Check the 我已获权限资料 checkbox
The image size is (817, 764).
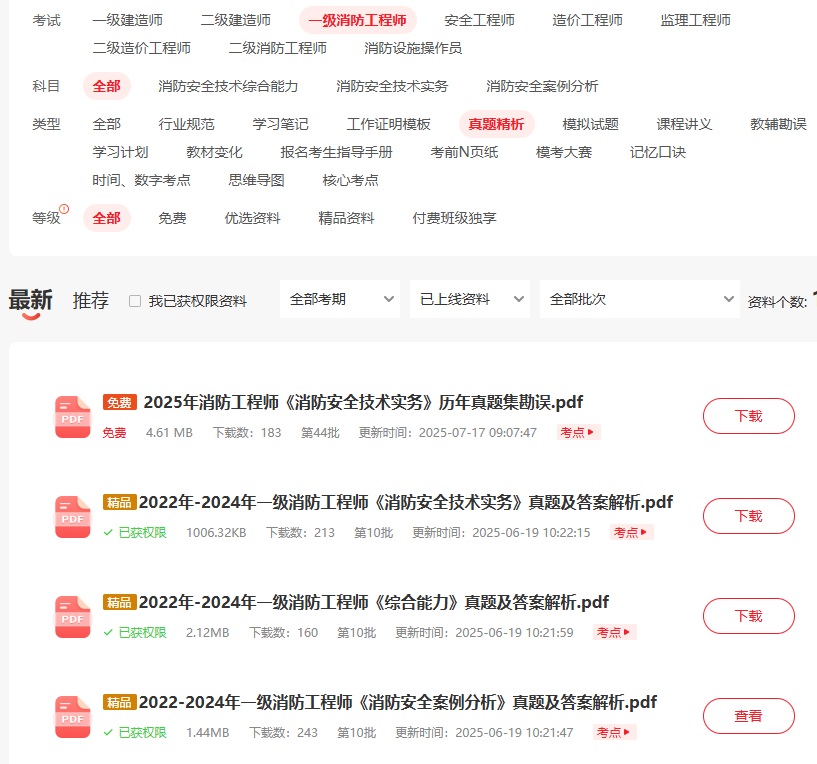(135, 301)
